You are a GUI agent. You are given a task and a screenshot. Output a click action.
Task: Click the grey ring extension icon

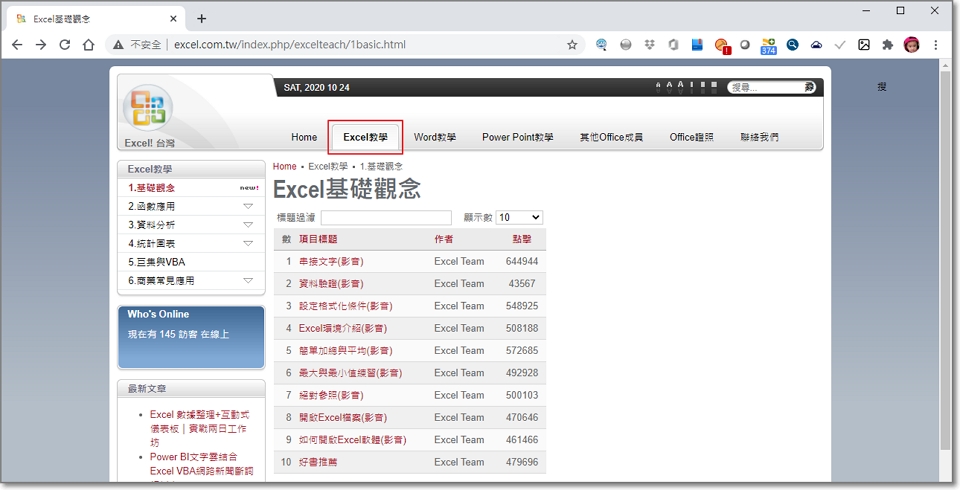click(x=745, y=45)
